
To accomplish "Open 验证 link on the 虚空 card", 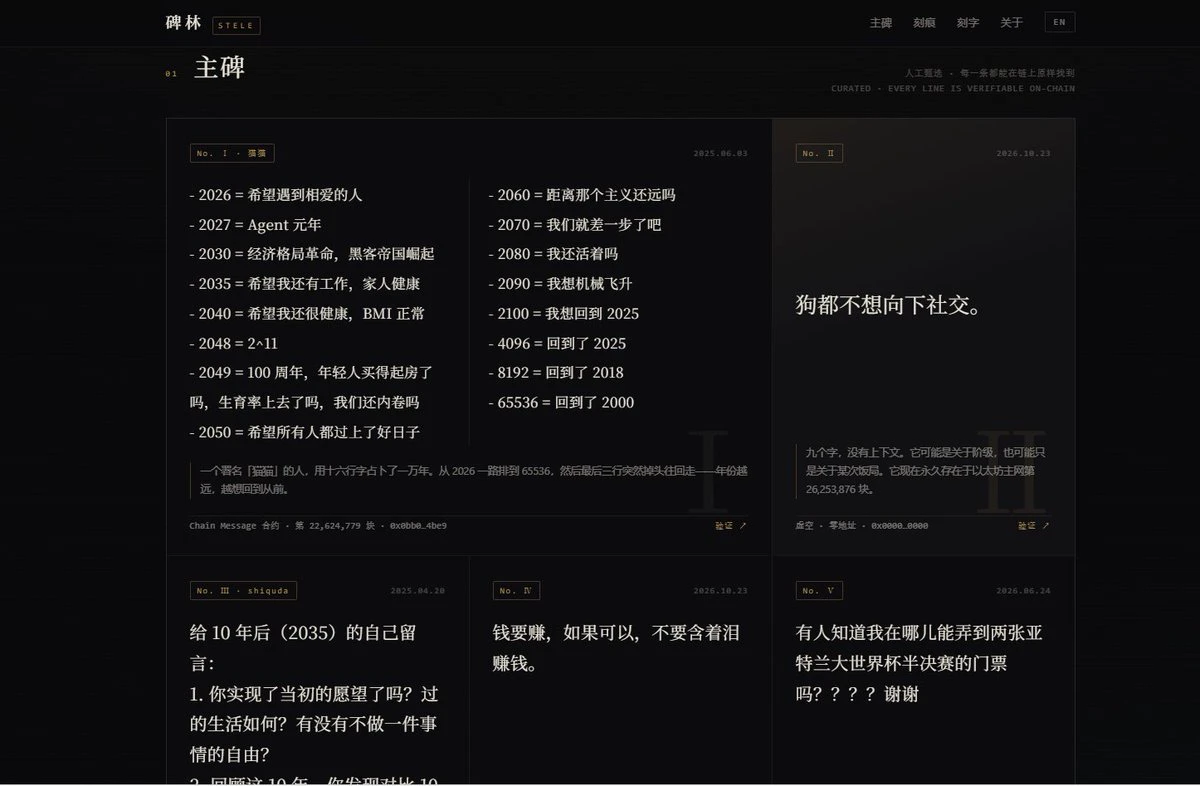I will click(x=1034, y=525).
